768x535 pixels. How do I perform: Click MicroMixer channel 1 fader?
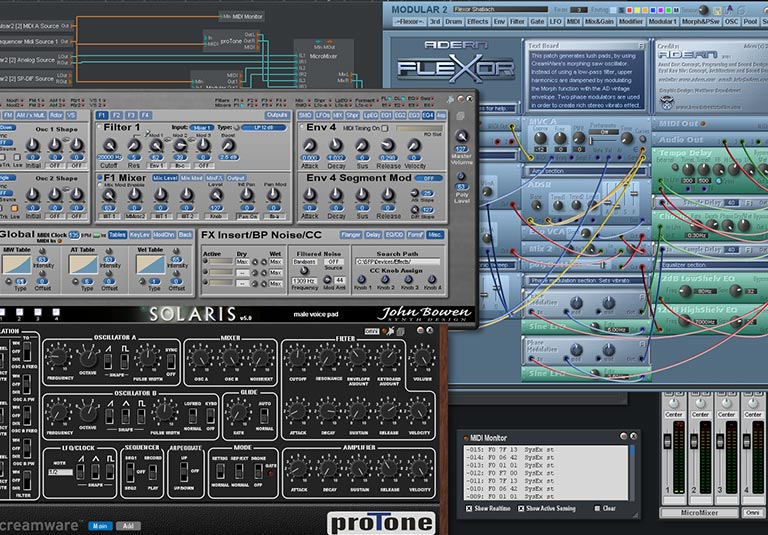coord(667,440)
